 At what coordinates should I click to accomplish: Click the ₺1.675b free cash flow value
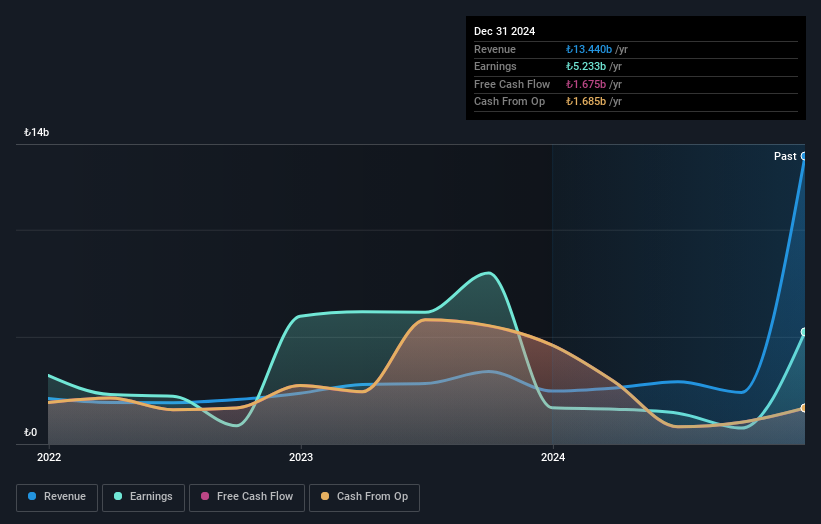click(x=585, y=84)
